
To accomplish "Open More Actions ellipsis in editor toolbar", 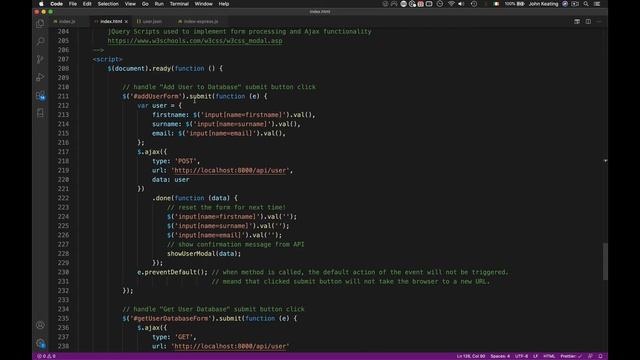I will 599,21.
